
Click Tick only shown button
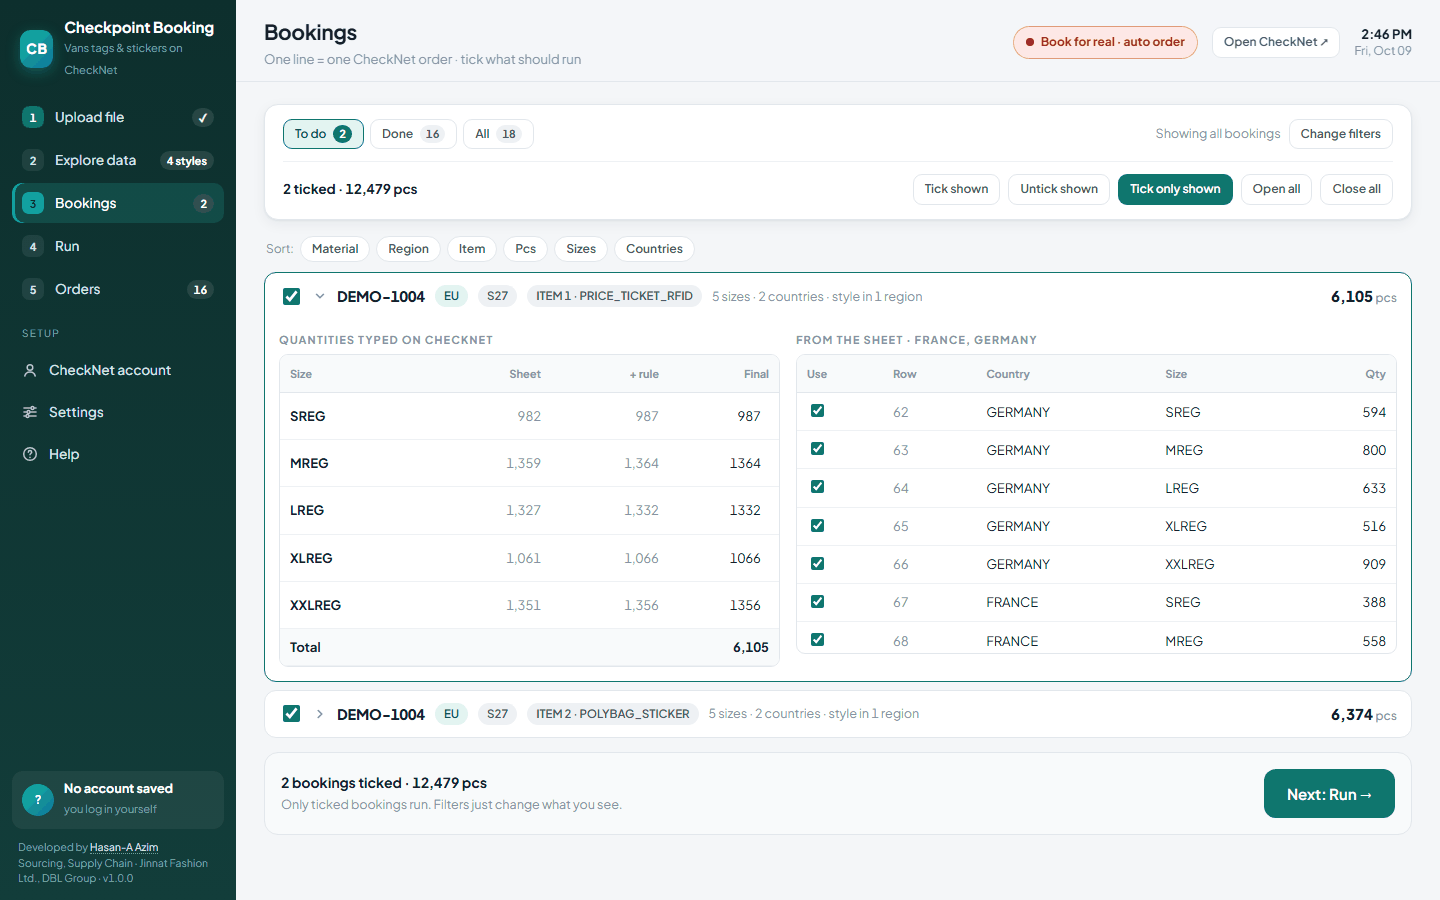(x=1175, y=189)
